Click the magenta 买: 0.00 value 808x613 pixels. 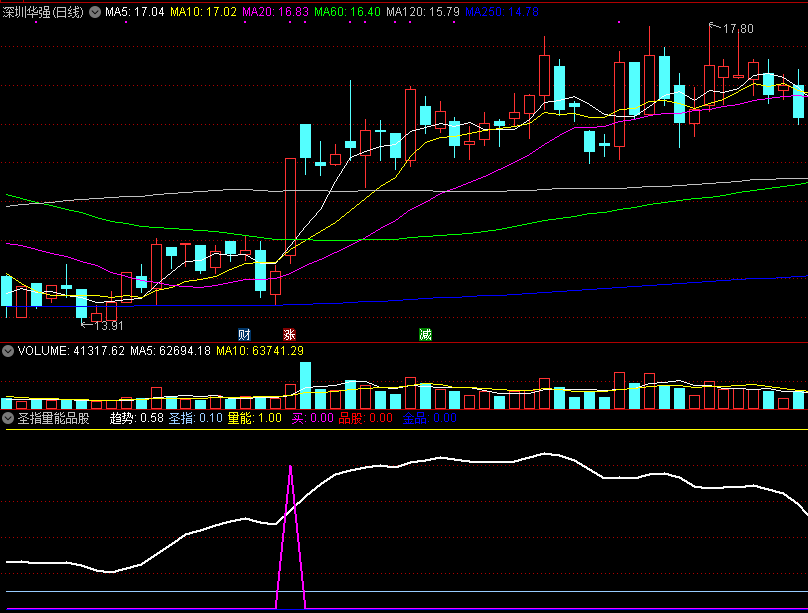[x=312, y=418]
